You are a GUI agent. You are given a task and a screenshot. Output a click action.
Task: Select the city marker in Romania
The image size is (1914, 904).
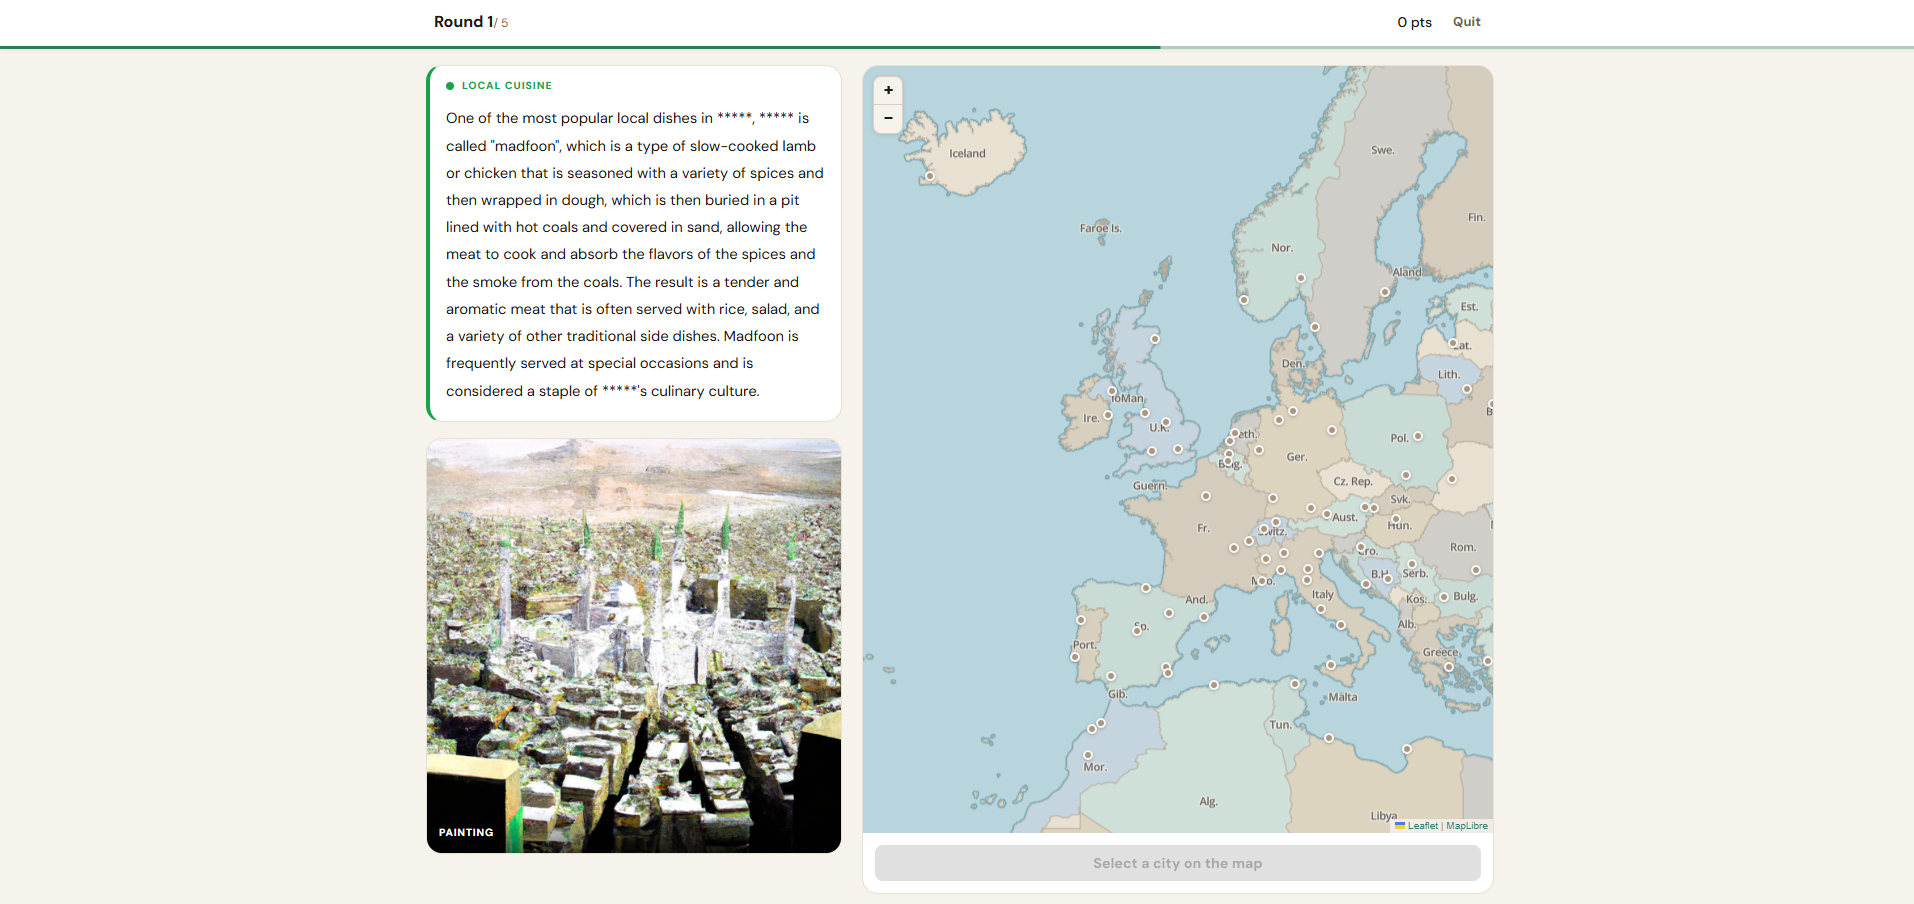tap(1476, 570)
